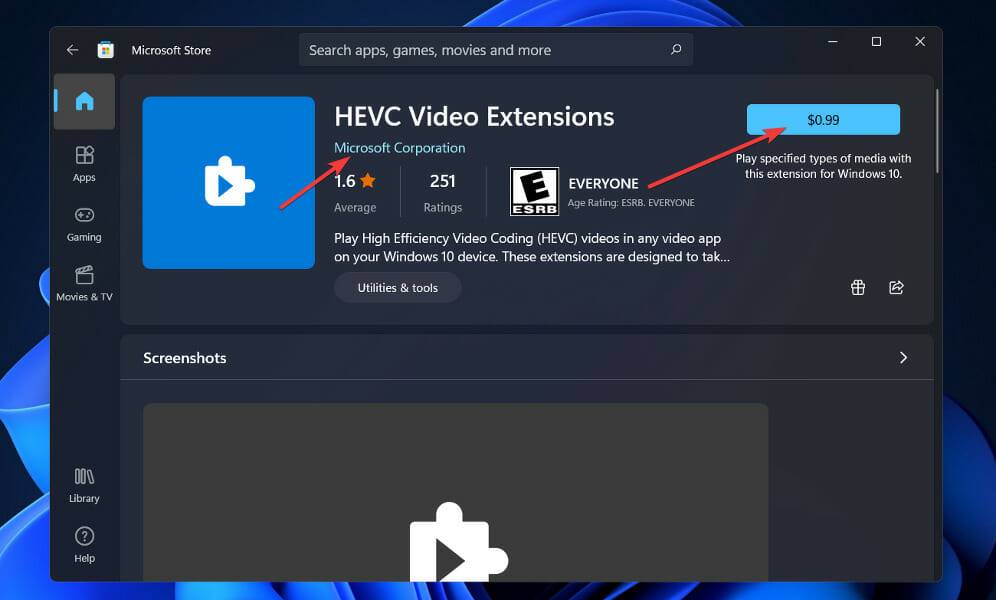Open the HEVC screenshot preview thumbnail

455,493
